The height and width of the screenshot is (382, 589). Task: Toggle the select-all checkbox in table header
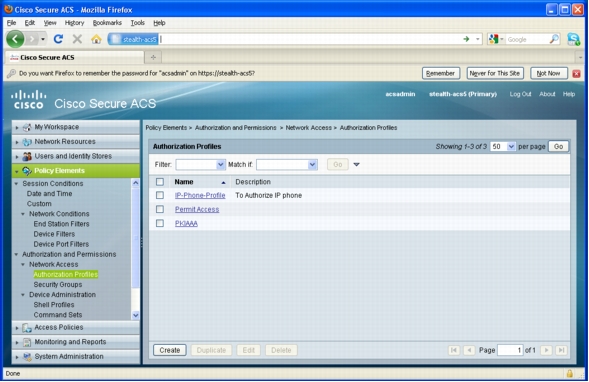click(x=160, y=182)
